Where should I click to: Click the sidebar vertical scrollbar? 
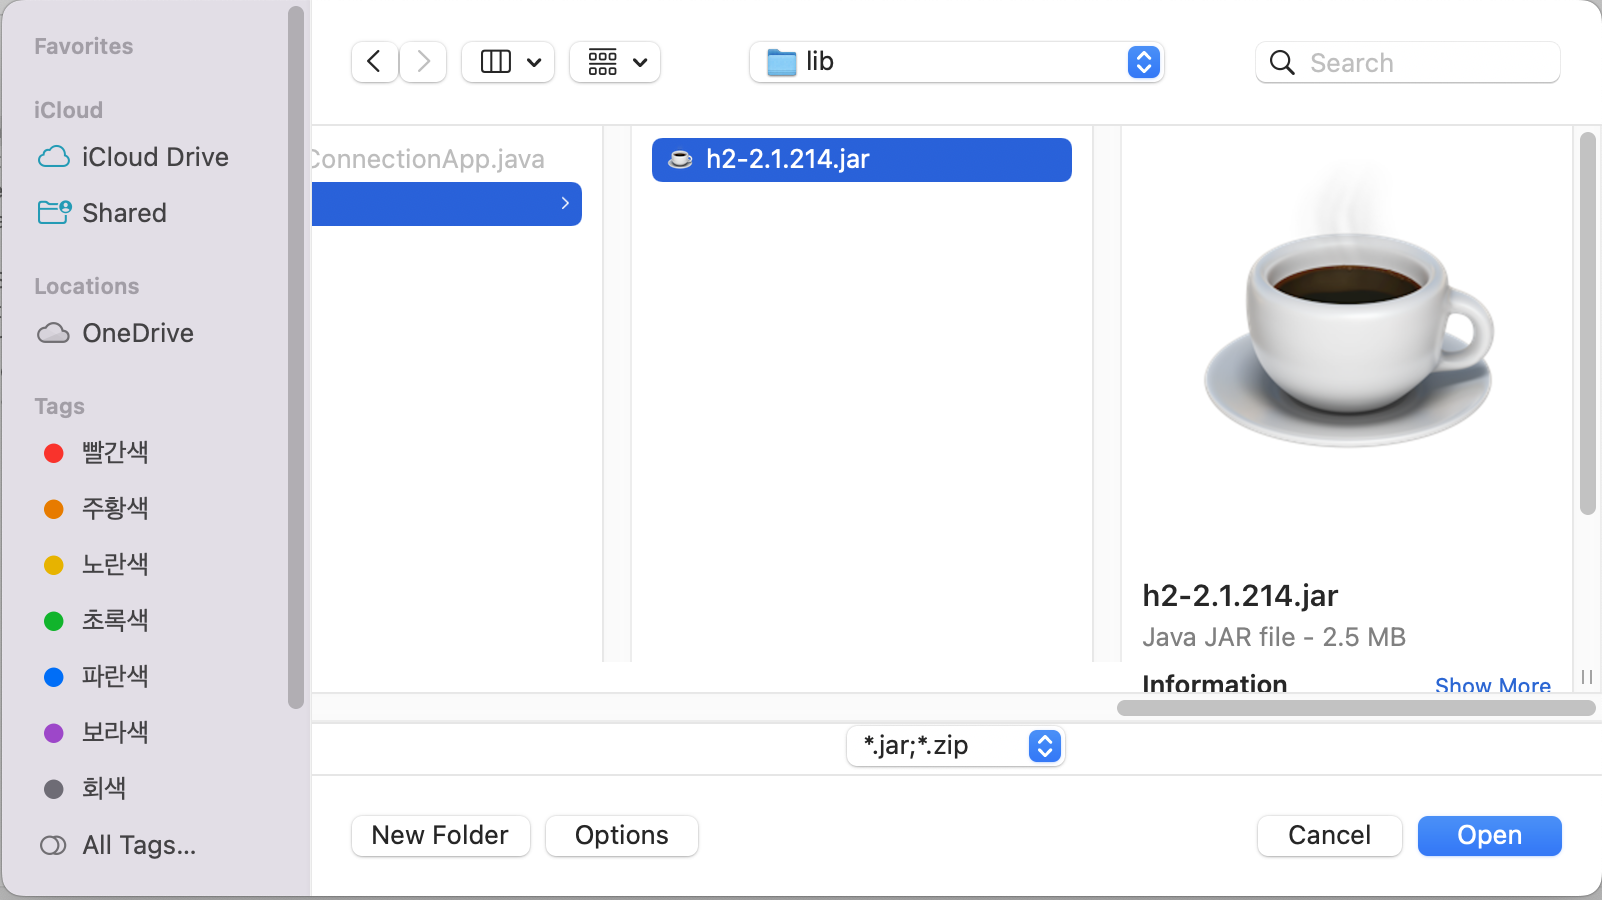coord(295,357)
